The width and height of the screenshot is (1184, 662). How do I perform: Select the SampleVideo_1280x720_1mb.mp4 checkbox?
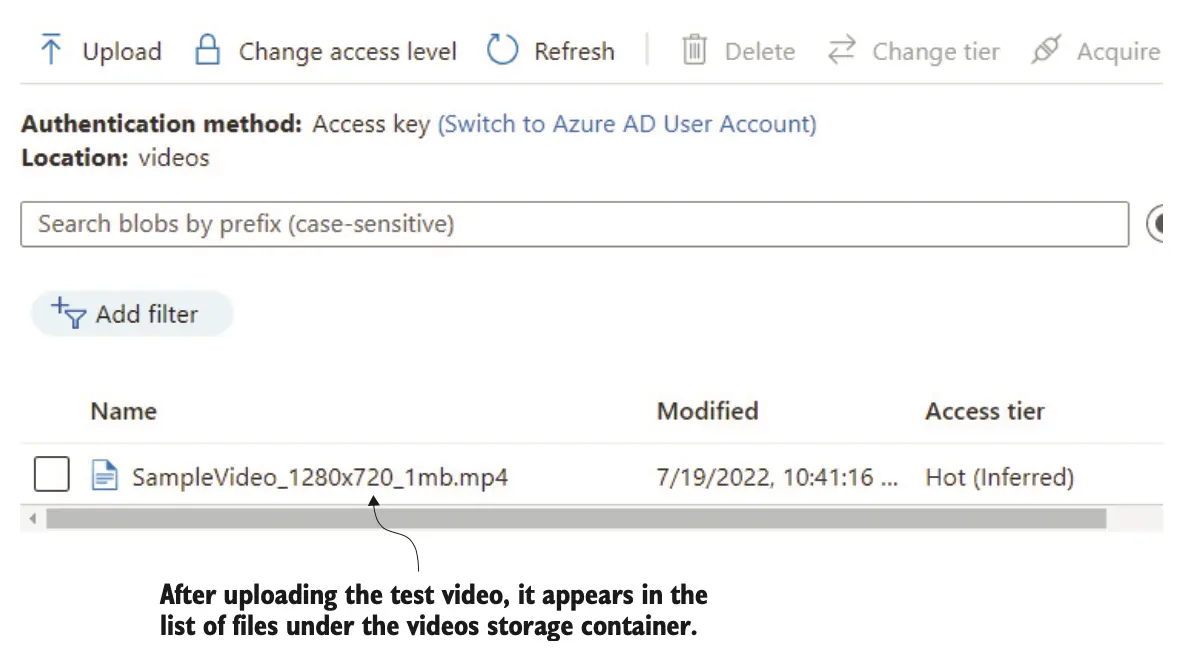(x=52, y=475)
